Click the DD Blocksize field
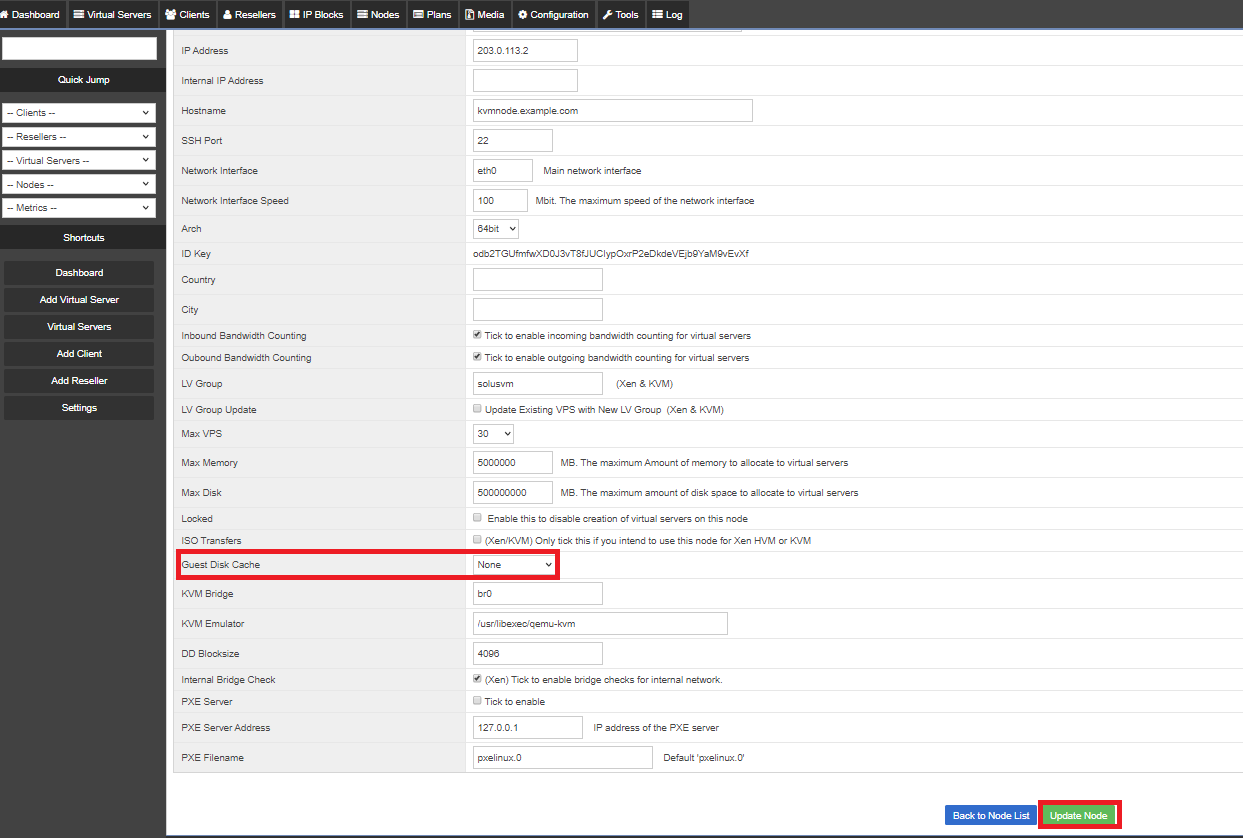The width and height of the screenshot is (1243, 838). coord(538,654)
